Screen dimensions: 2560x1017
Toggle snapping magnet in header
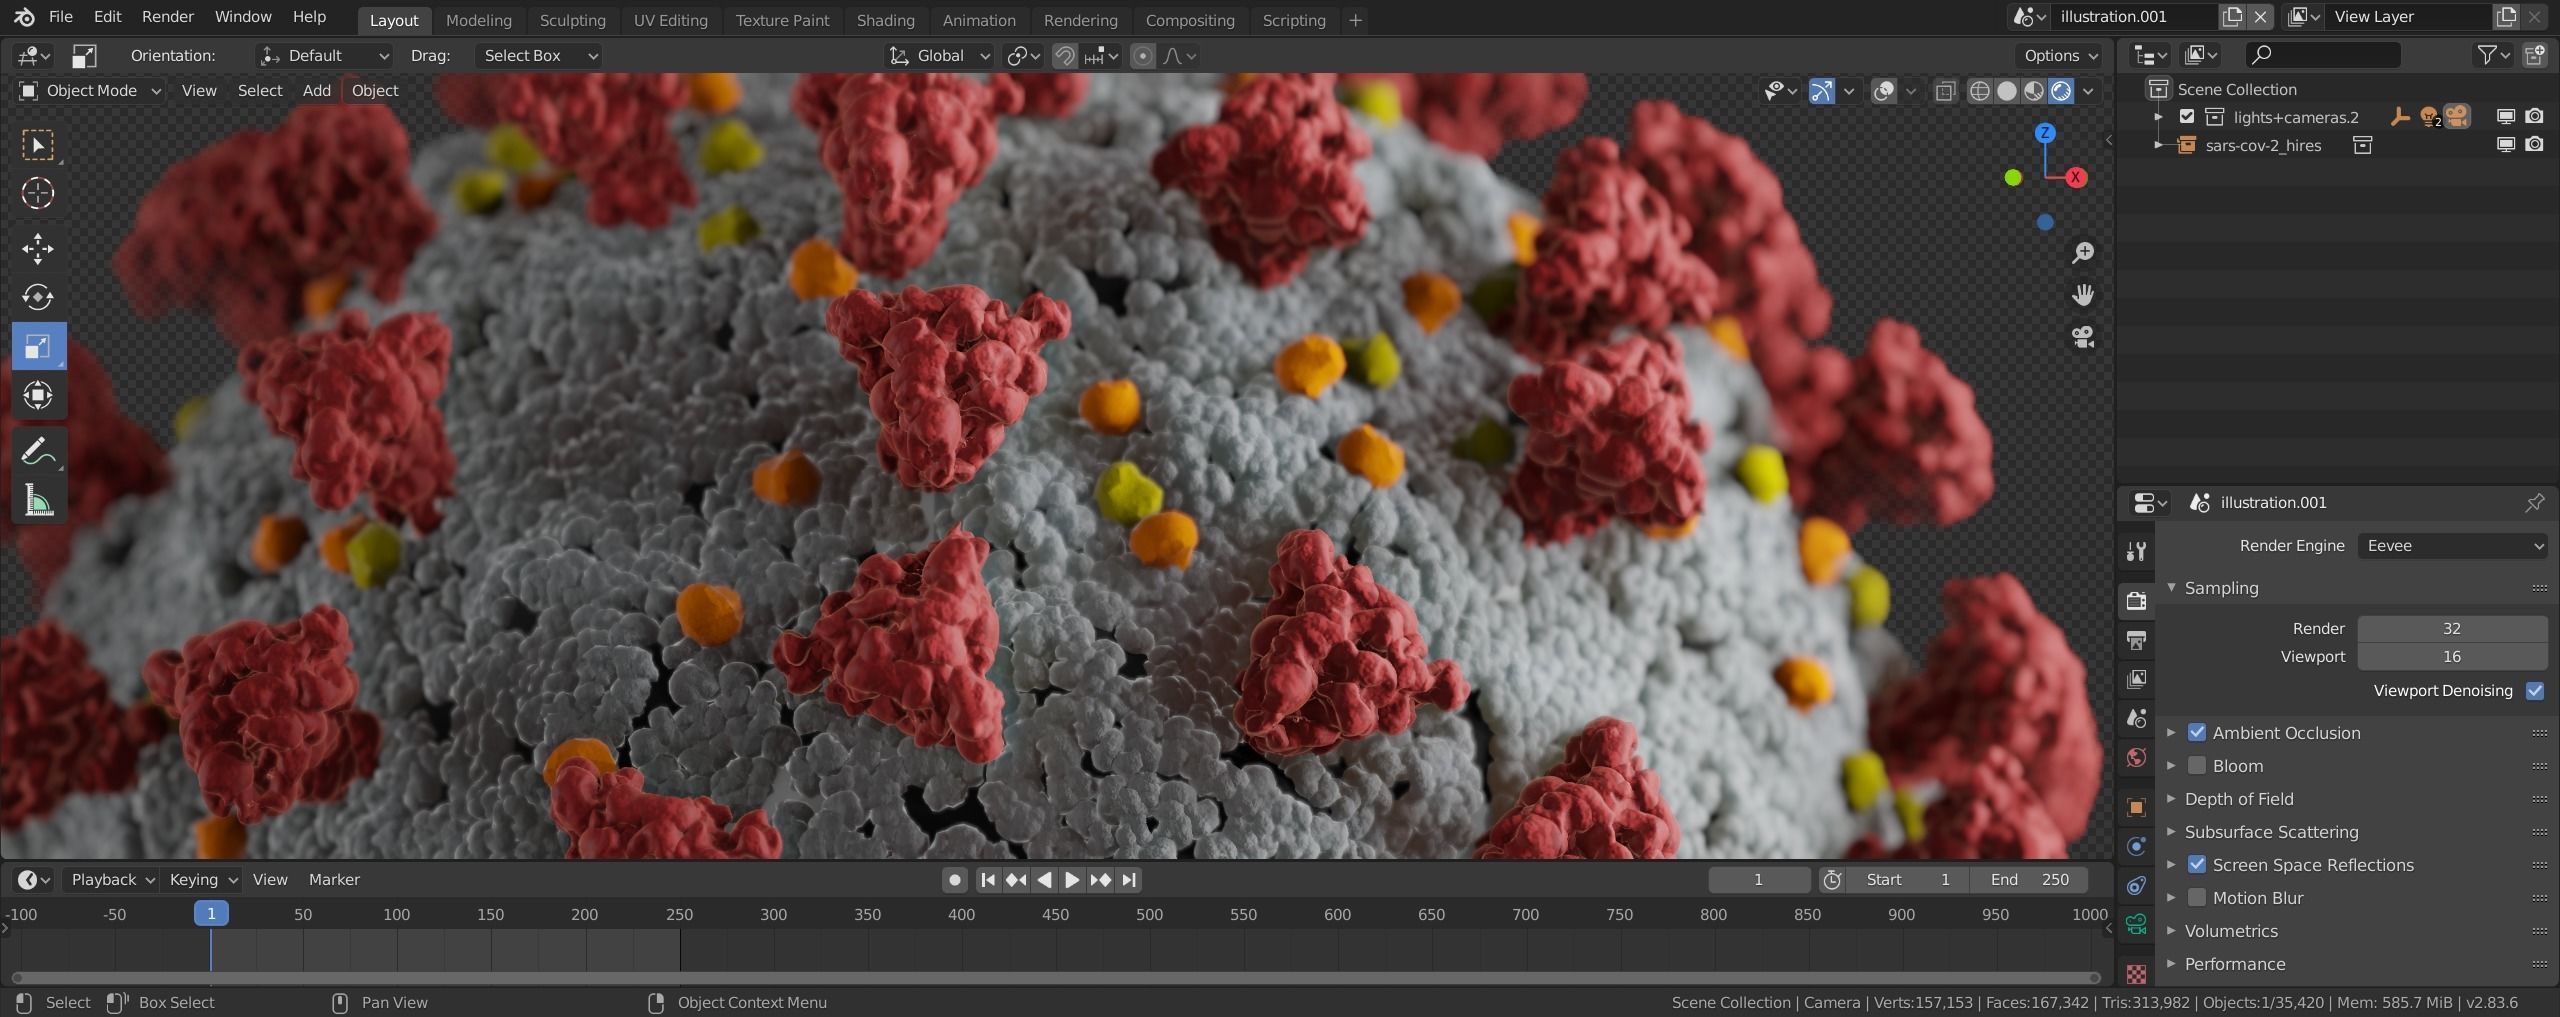1064,56
